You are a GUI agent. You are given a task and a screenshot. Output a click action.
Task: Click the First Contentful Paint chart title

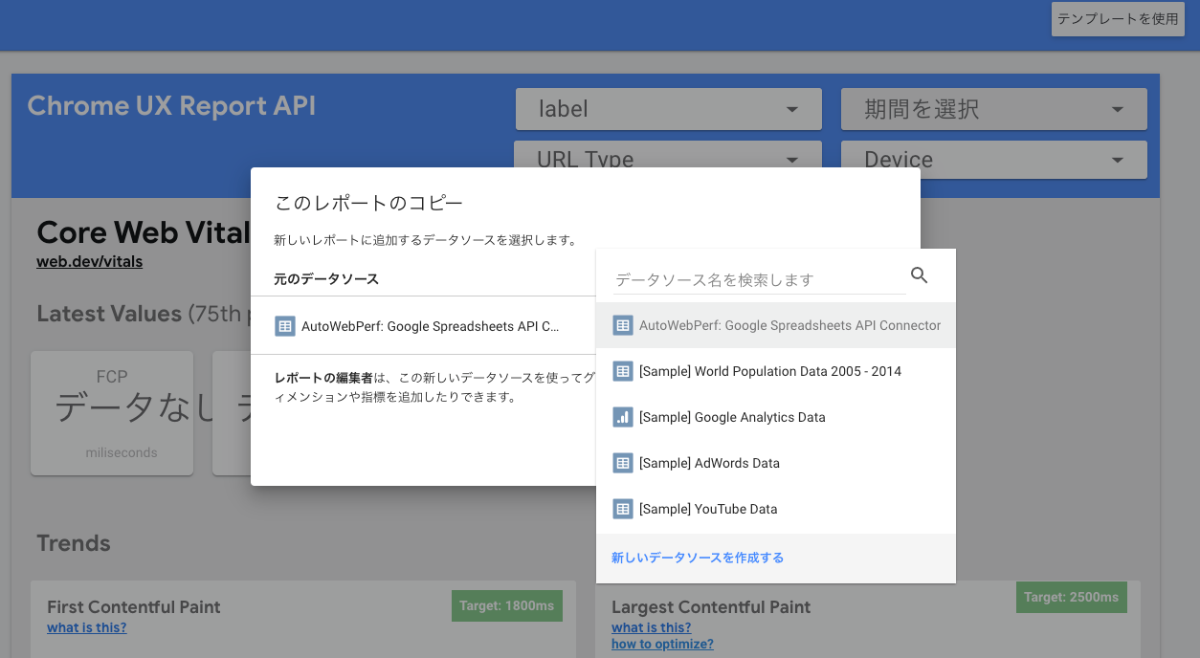click(x=134, y=607)
